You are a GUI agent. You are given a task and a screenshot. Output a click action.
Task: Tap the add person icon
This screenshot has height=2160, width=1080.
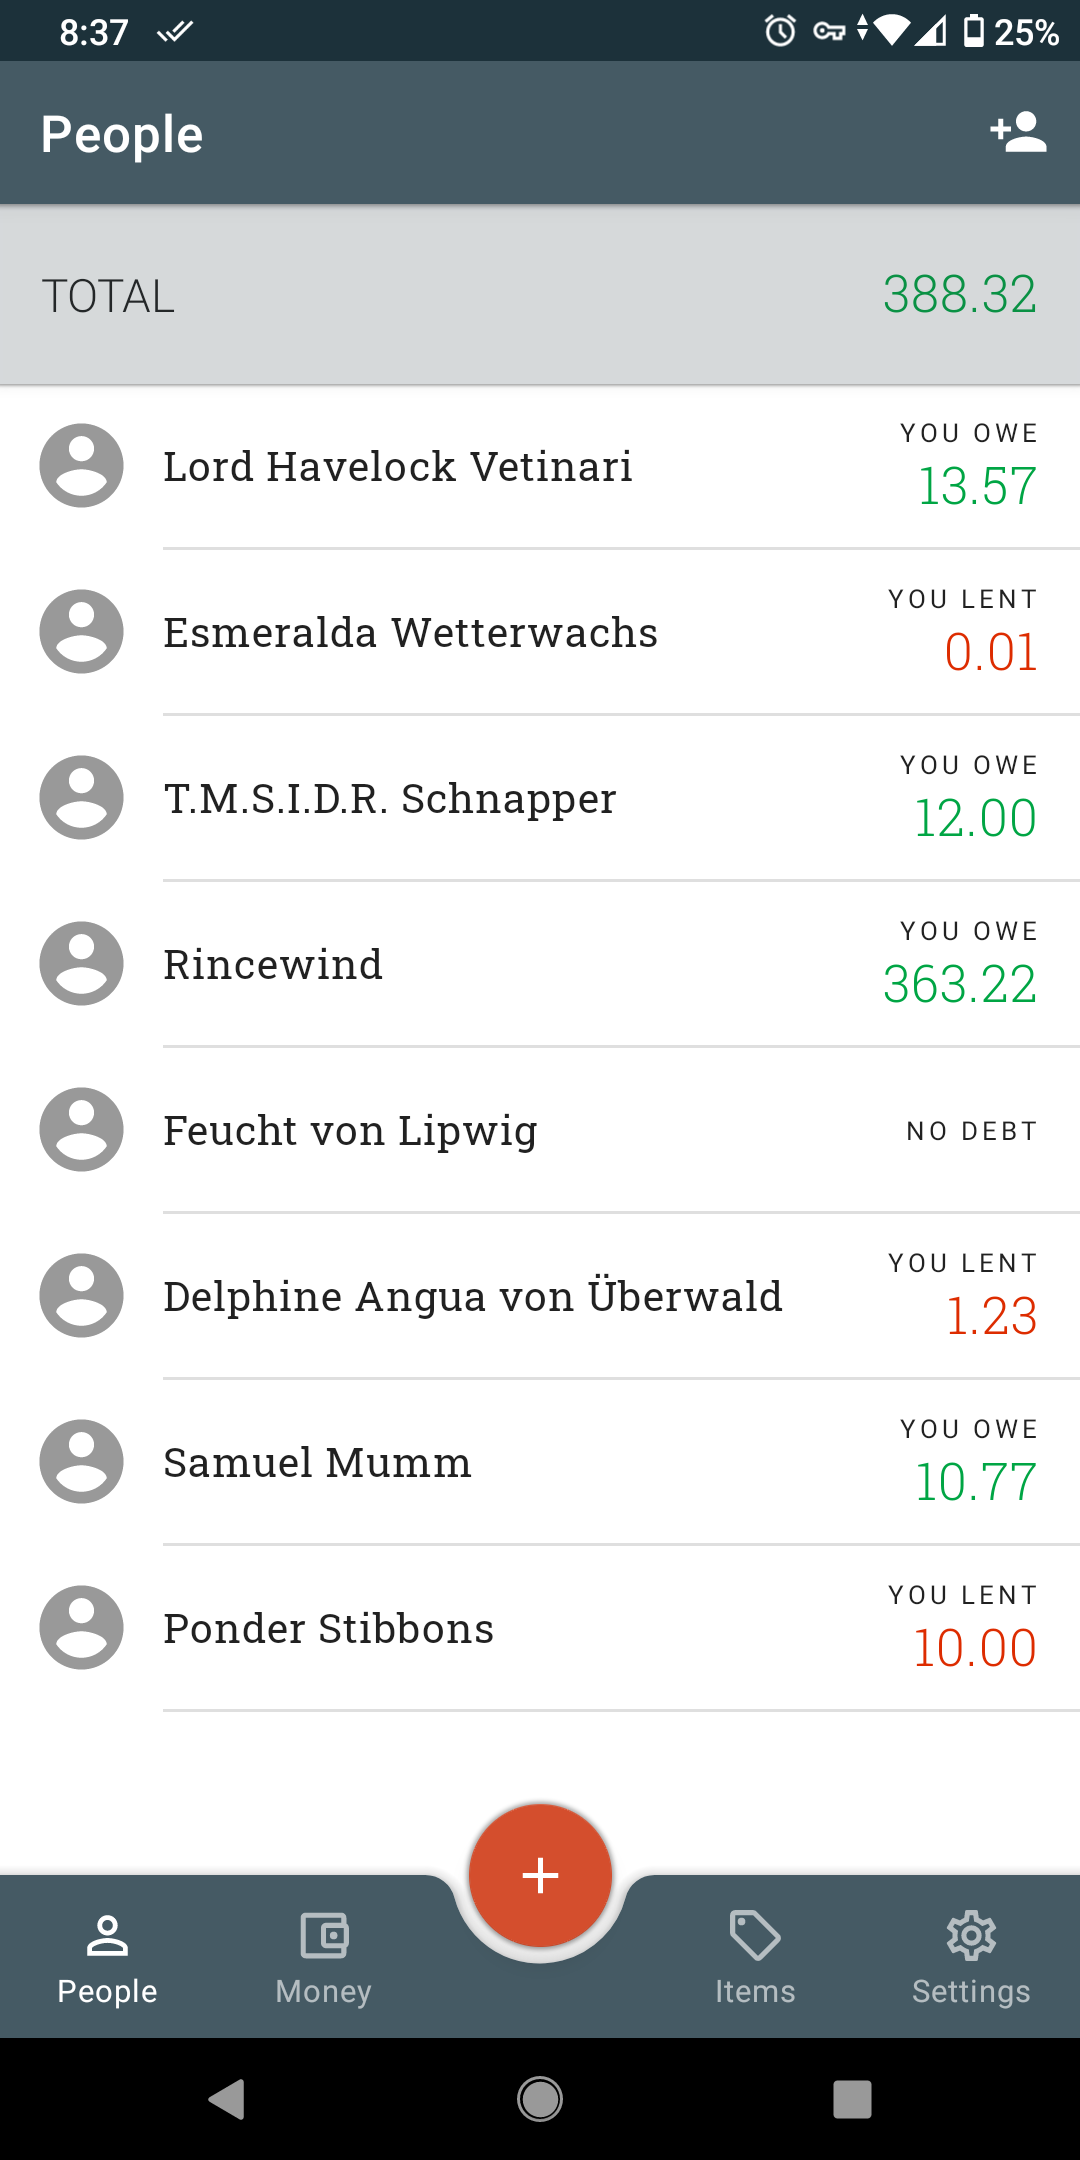pyautogui.click(x=1018, y=133)
